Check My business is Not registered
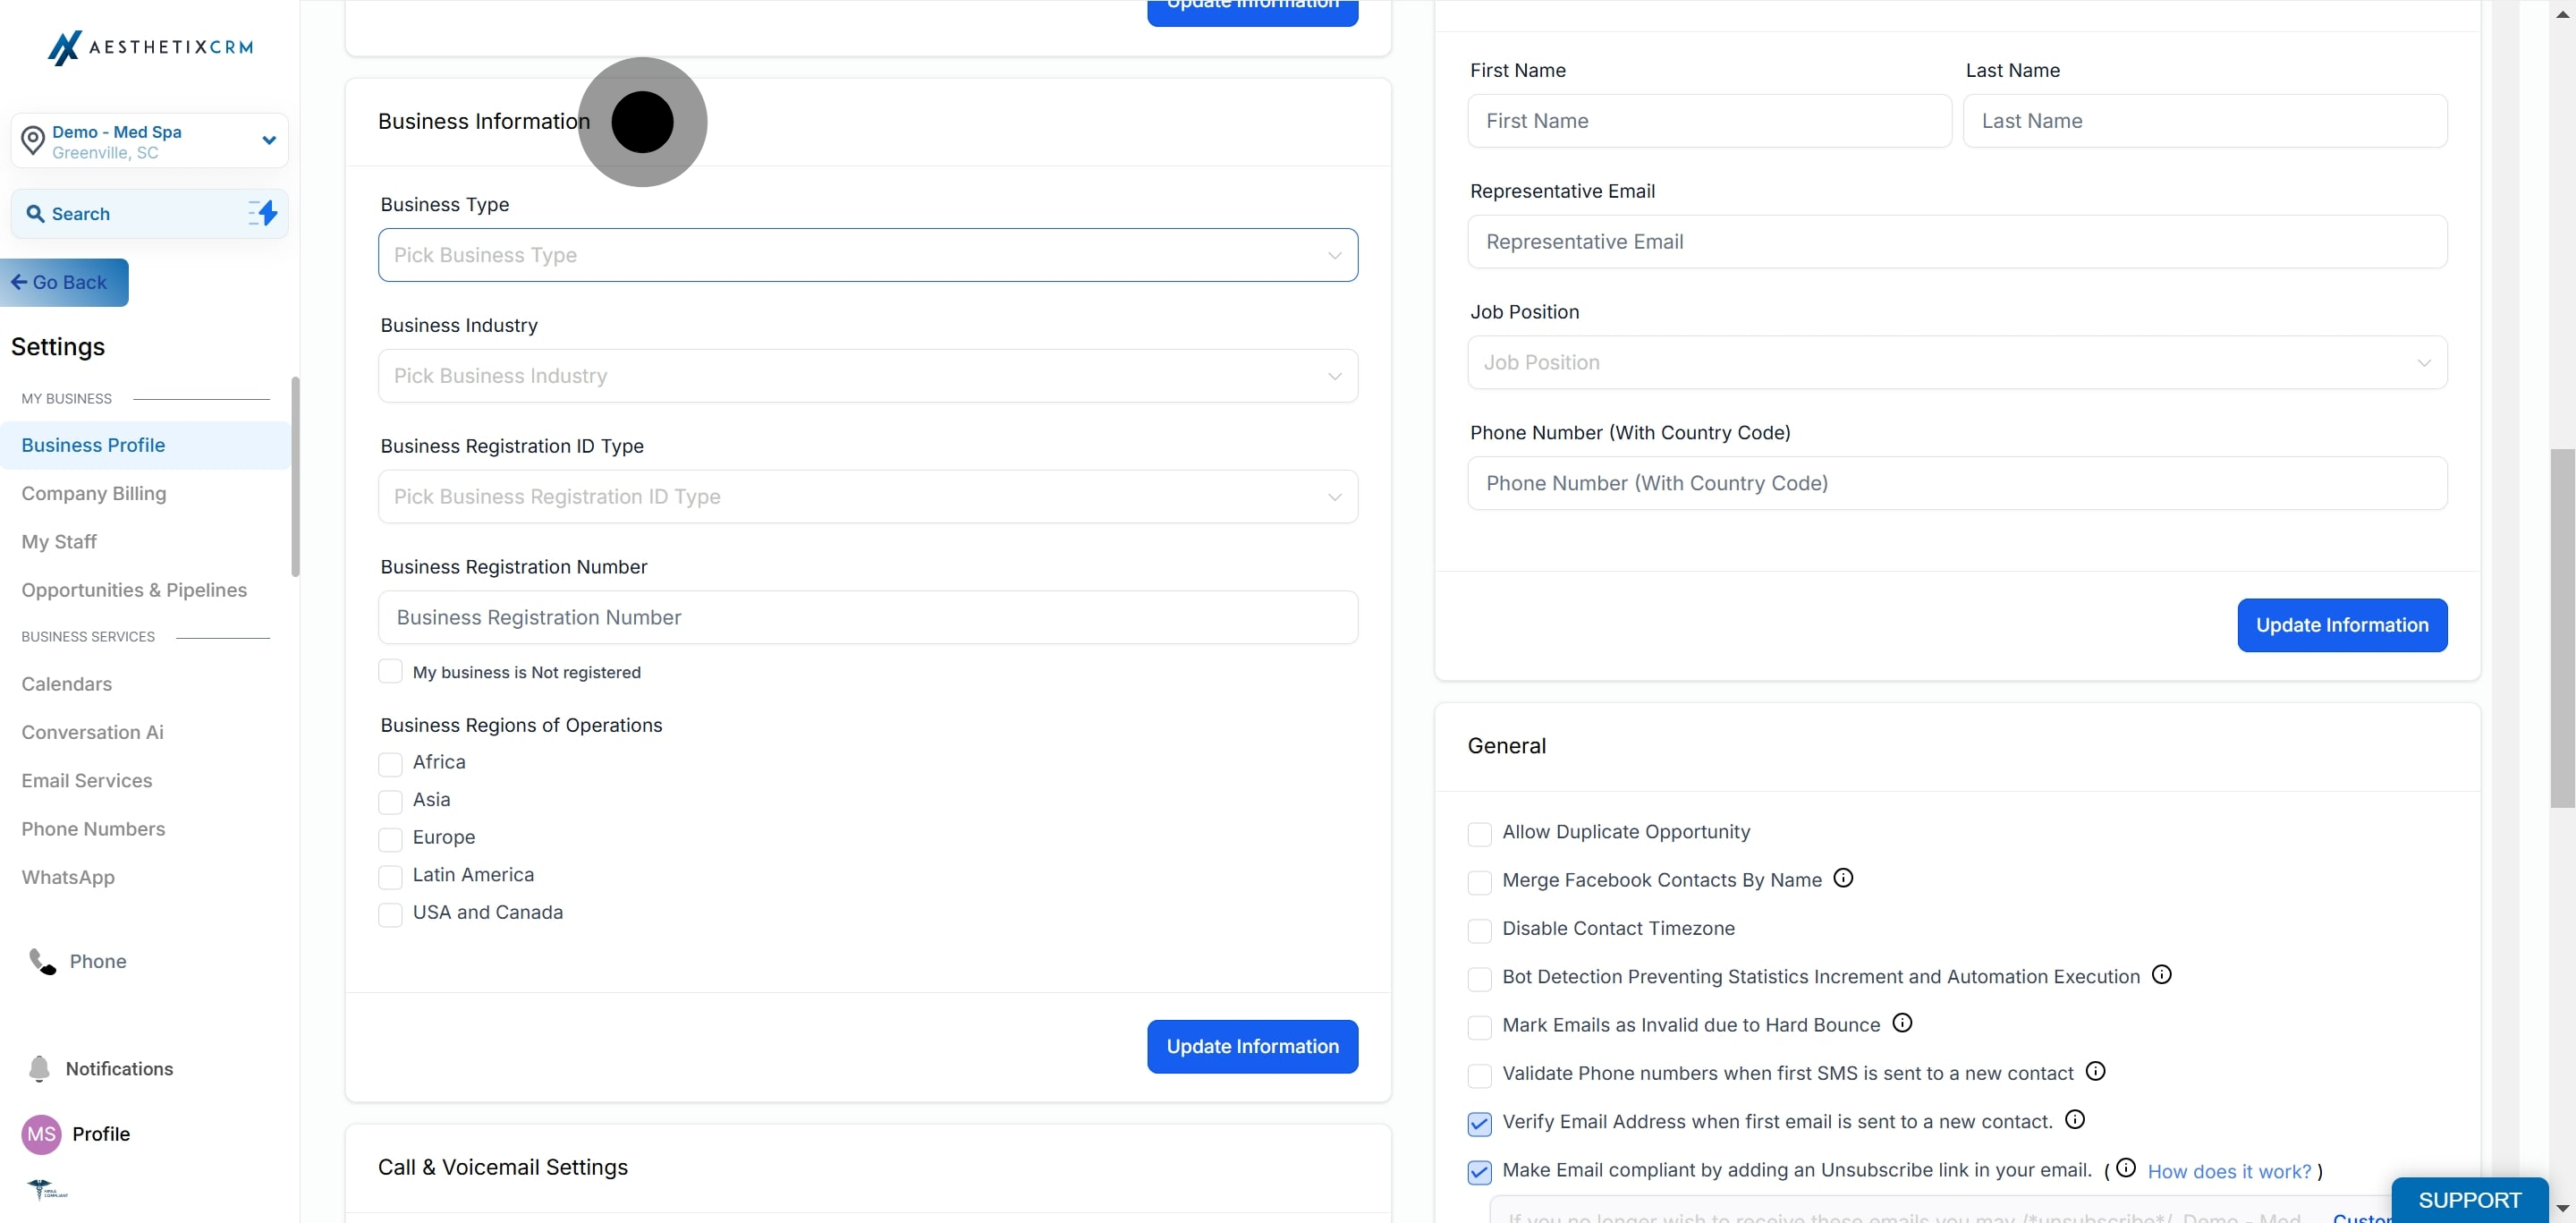Viewport: 2576px width, 1223px height. point(390,672)
